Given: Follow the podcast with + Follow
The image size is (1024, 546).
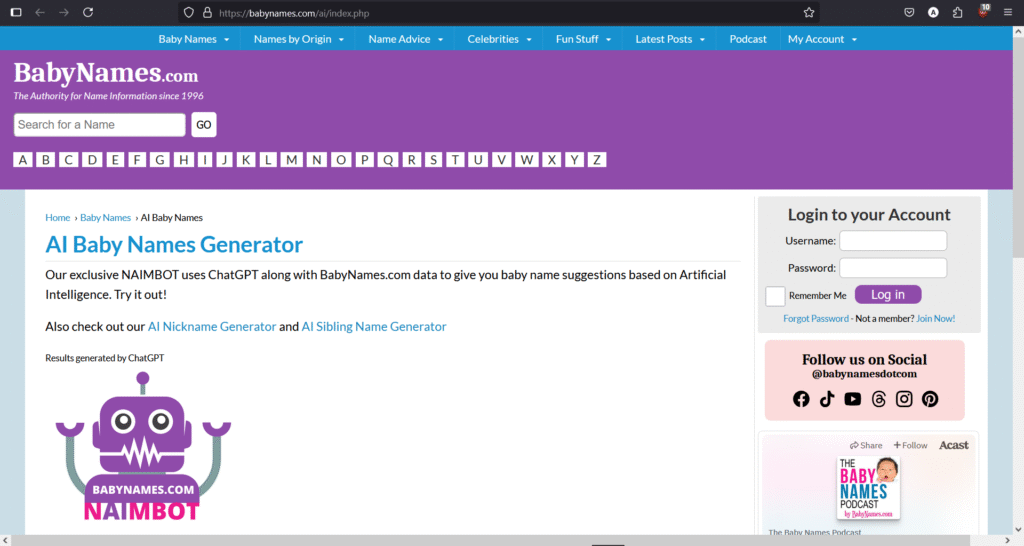Looking at the screenshot, I should point(910,445).
